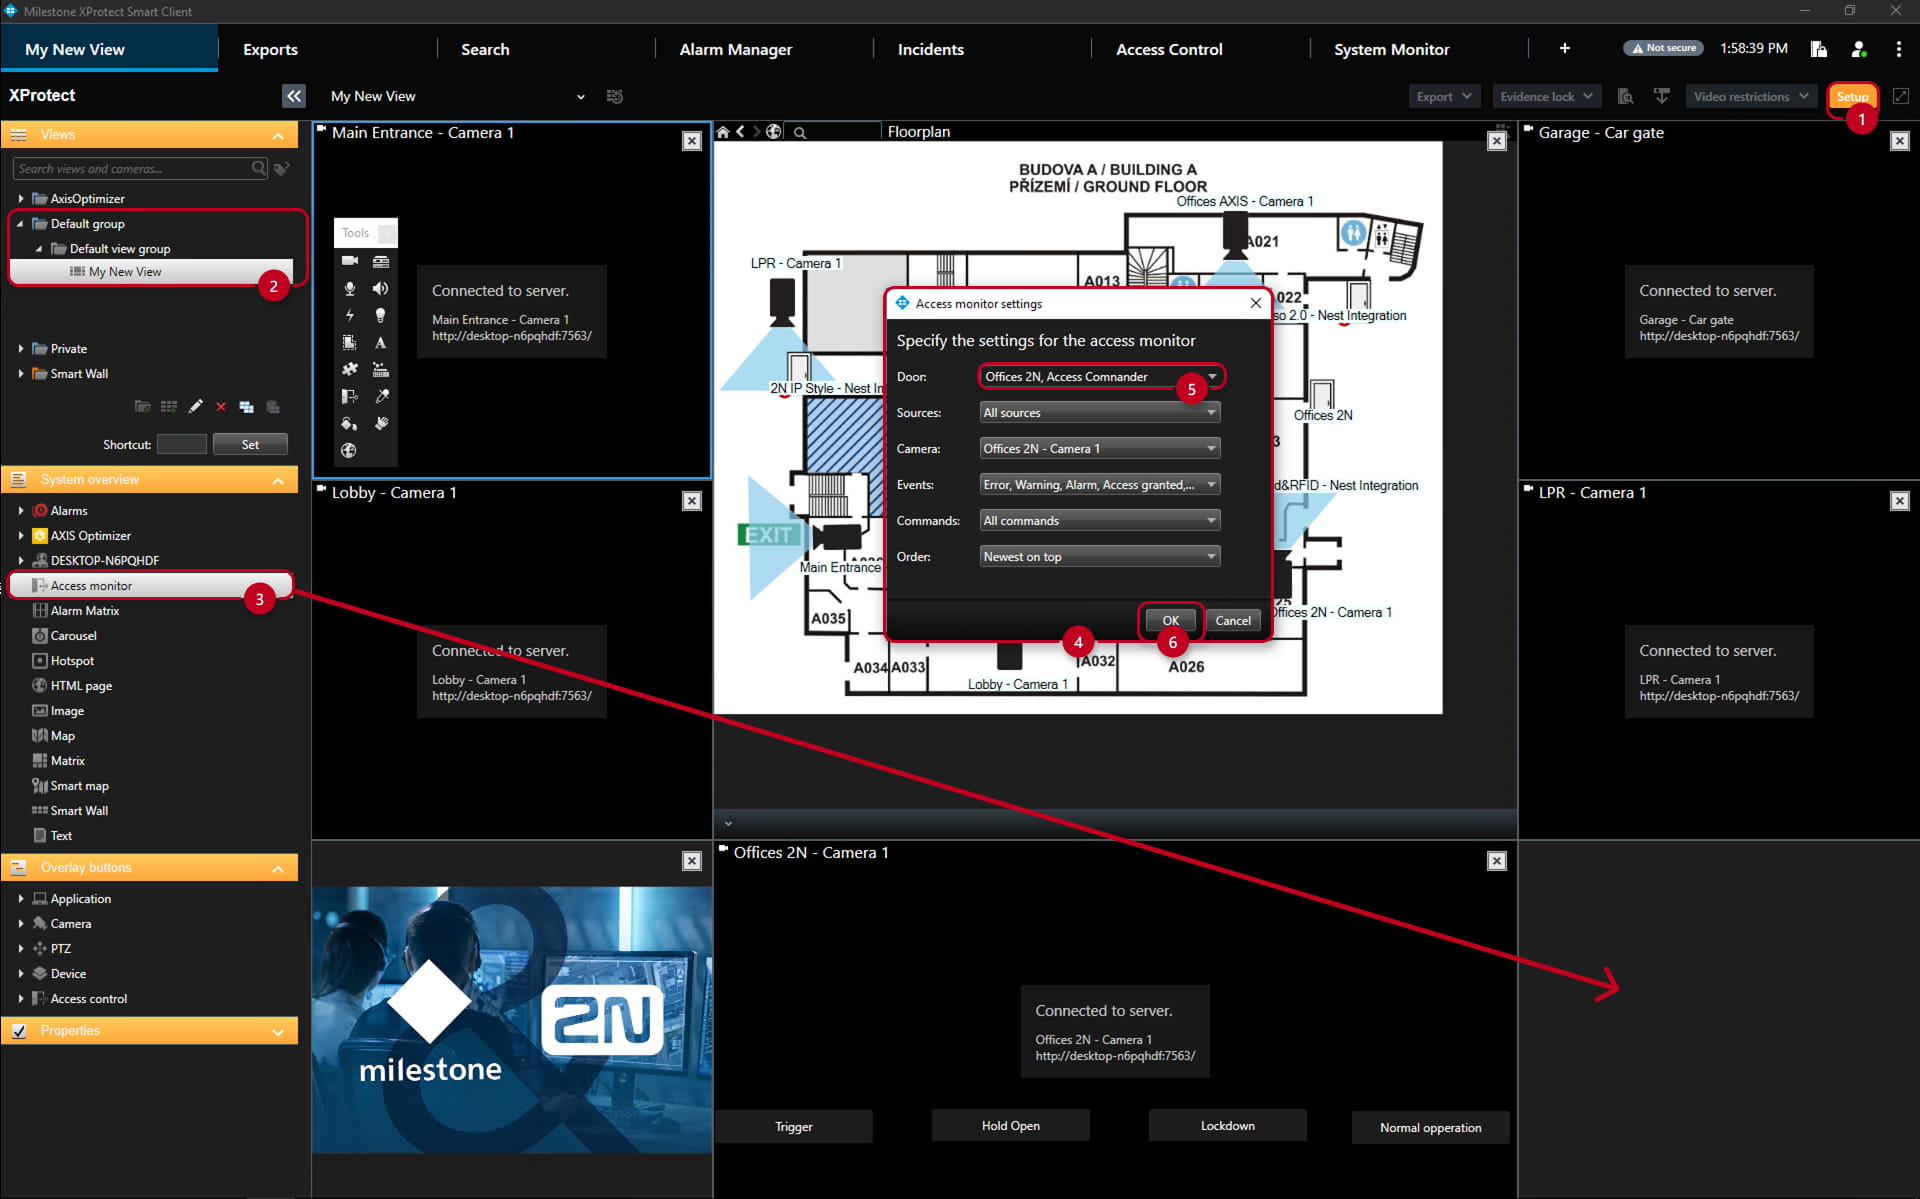Collapse the System overview panel
Viewport: 1920px width, 1199px height.
(150, 480)
